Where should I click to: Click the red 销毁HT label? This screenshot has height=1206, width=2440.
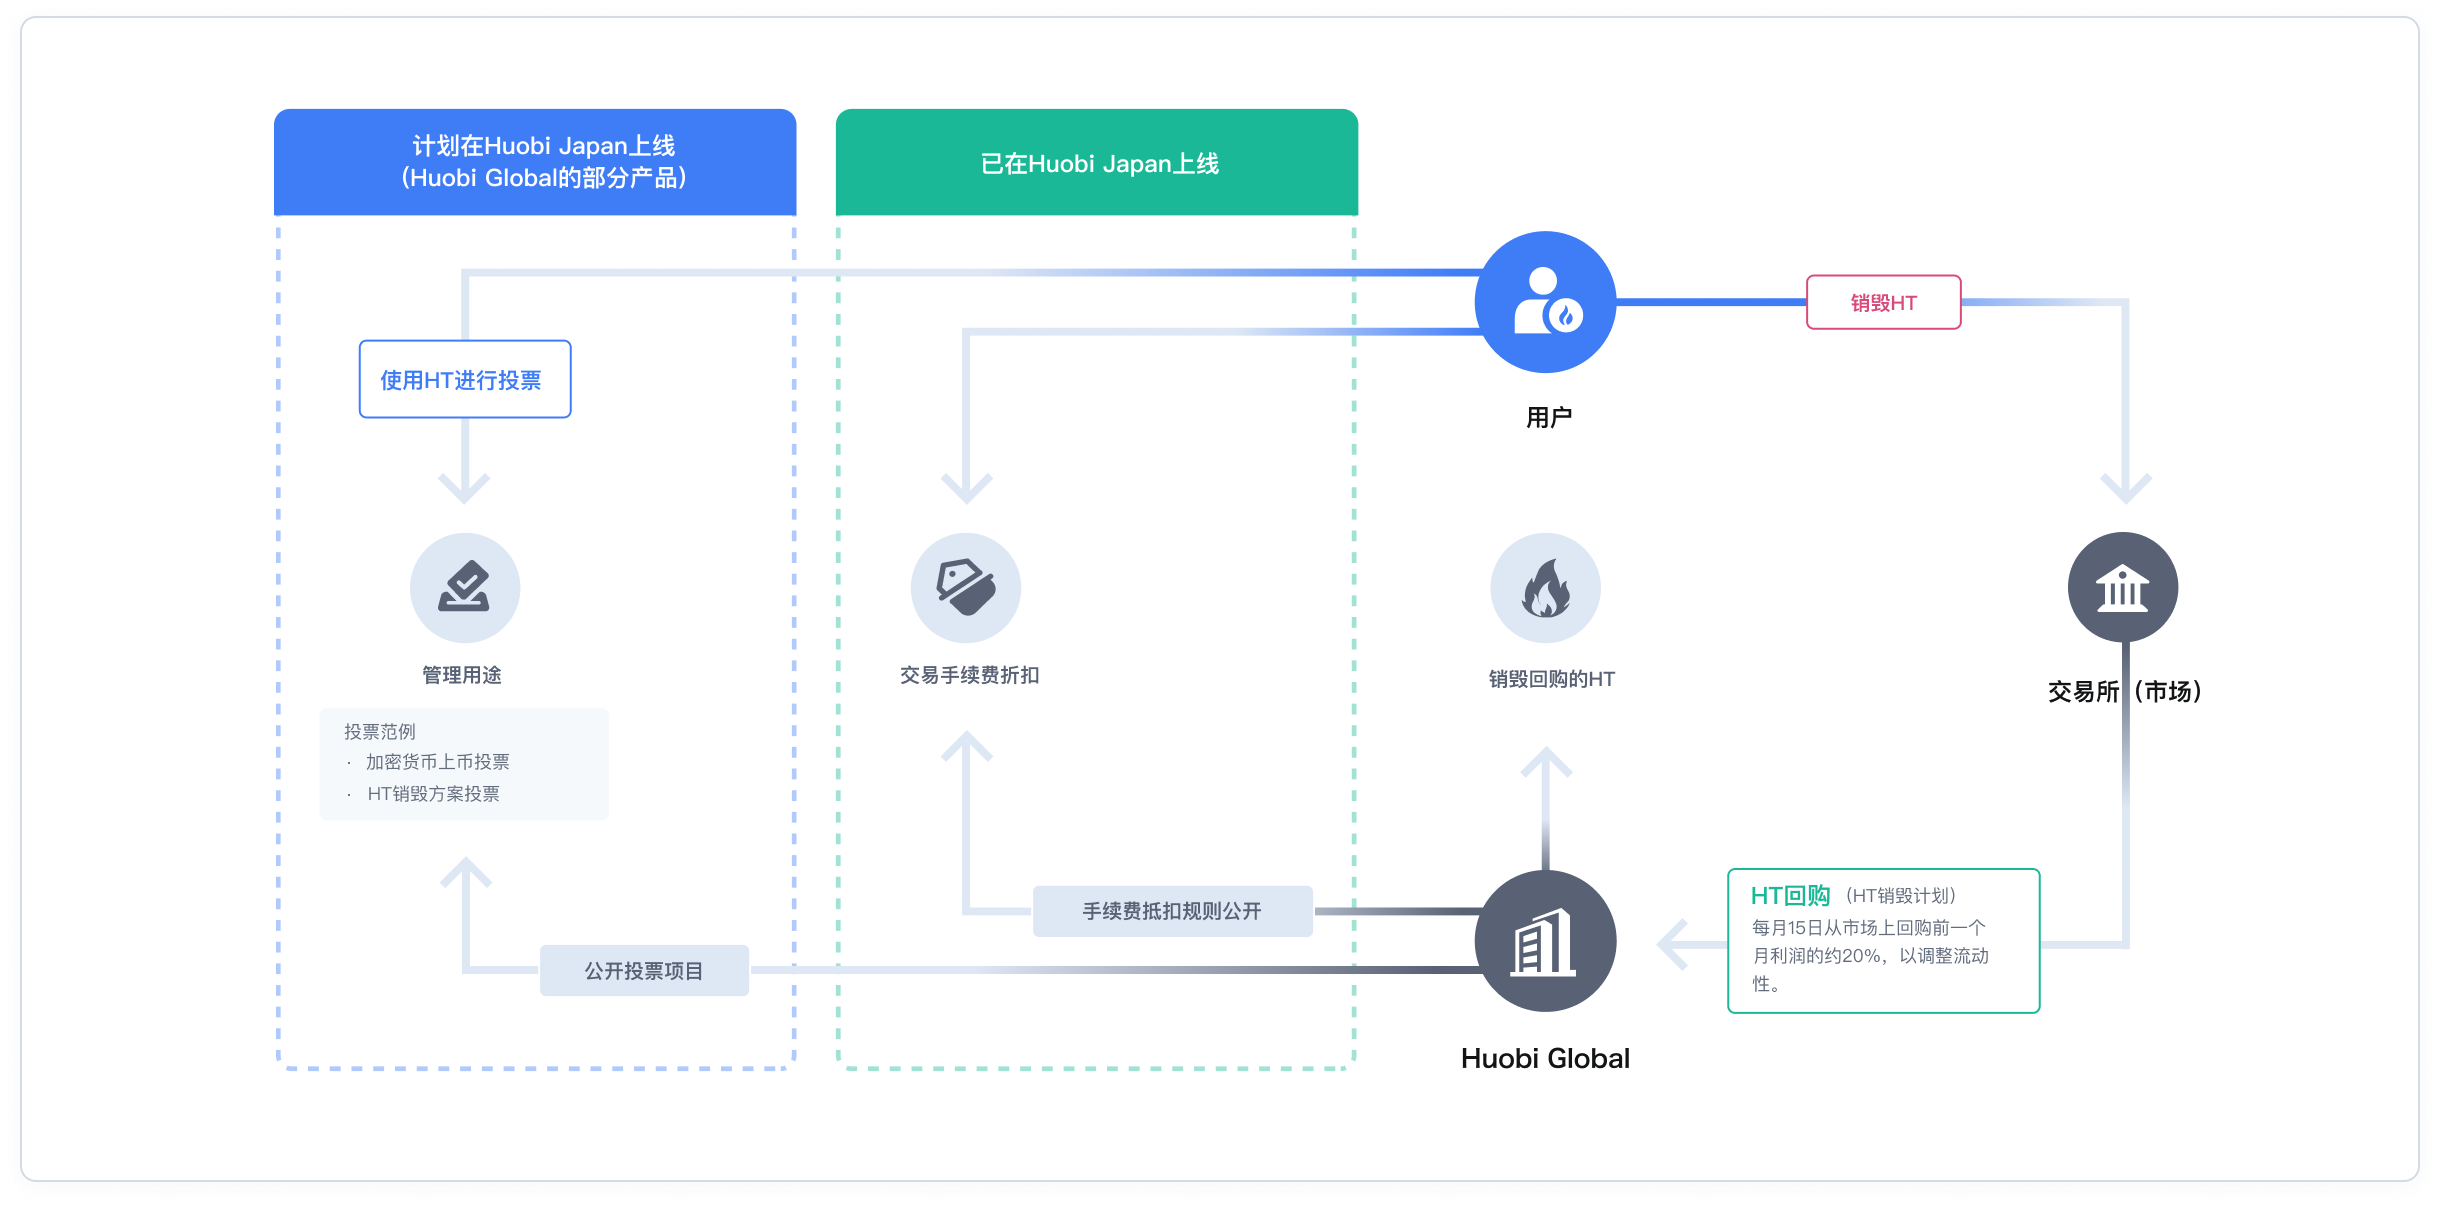tap(1883, 302)
